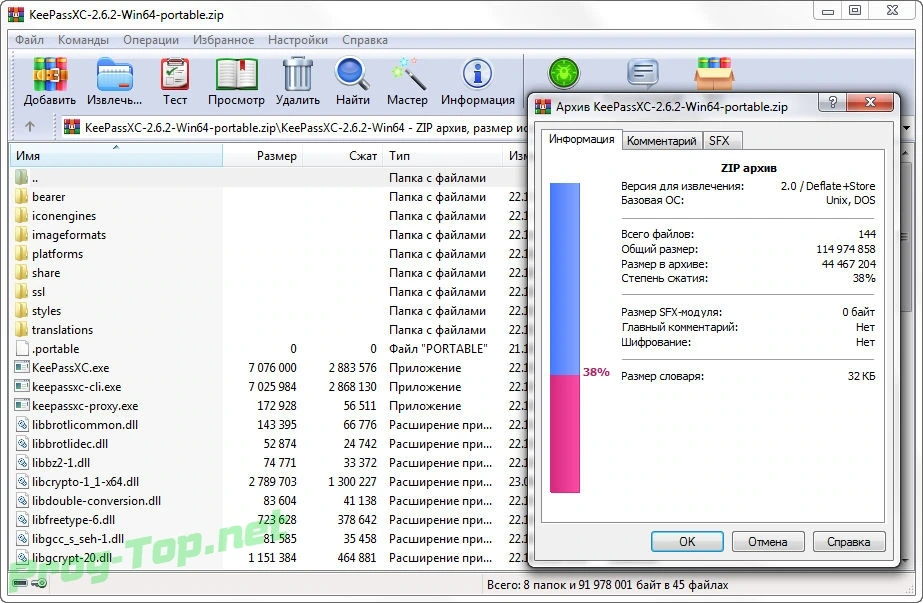Click the Найти magnifier icon
Image resolution: width=923 pixels, height=603 pixels.
[x=353, y=74]
